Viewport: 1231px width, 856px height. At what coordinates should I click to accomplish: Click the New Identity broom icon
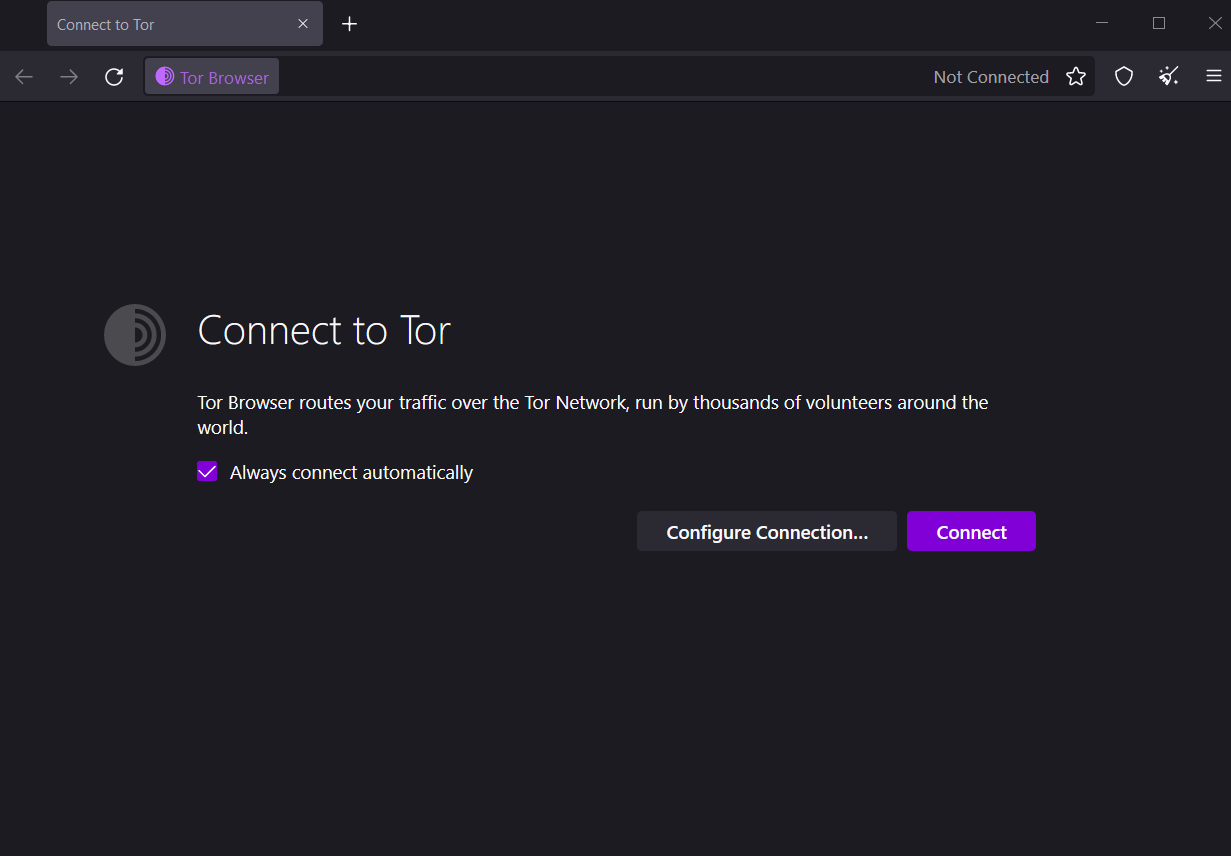1169,77
